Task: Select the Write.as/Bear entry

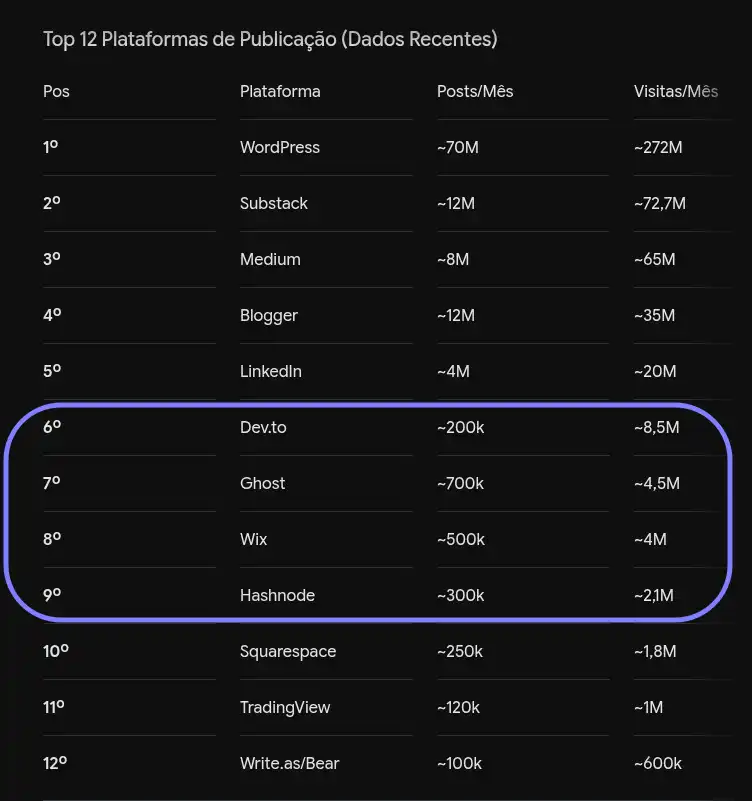Action: [x=290, y=763]
